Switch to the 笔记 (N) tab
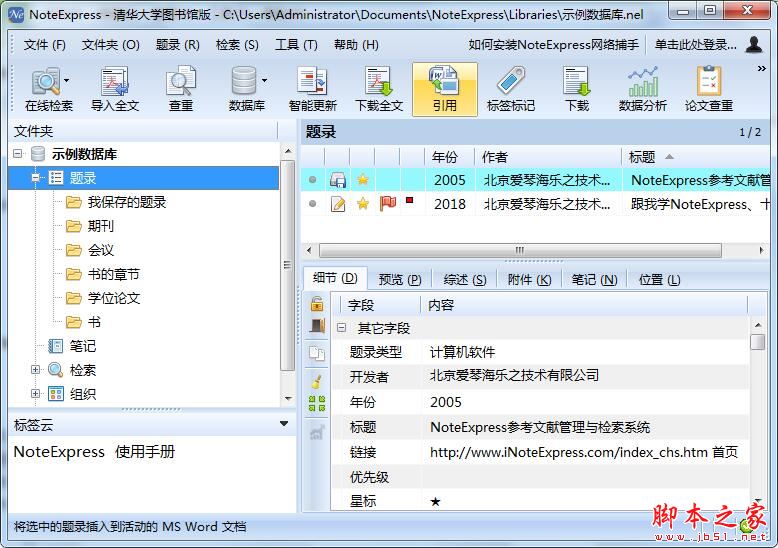This screenshot has height=548, width=778. point(594,280)
